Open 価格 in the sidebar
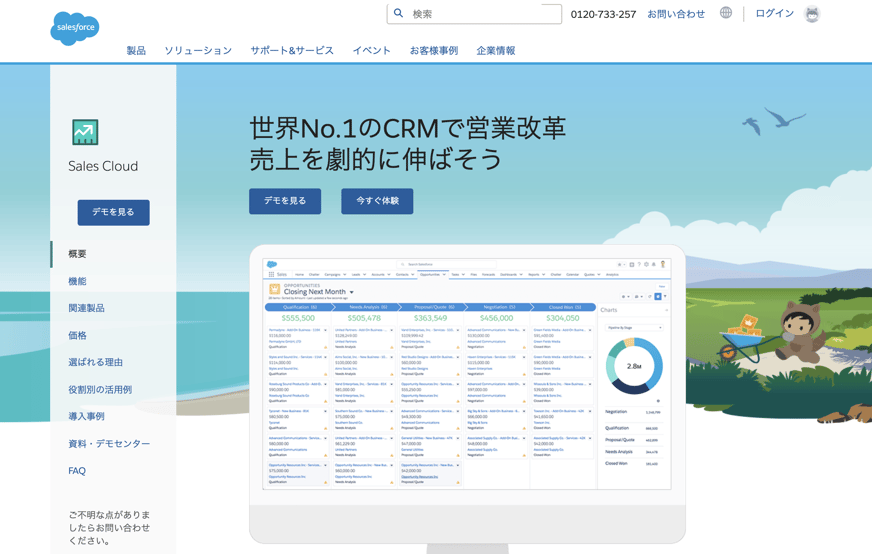This screenshot has height=554, width=872. point(77,335)
